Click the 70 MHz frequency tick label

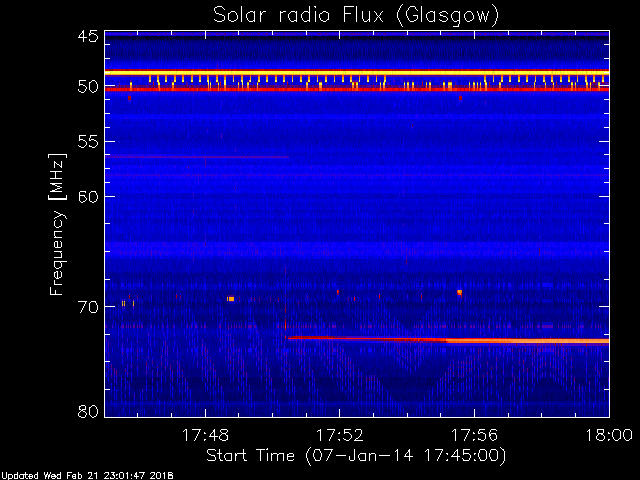(88, 307)
